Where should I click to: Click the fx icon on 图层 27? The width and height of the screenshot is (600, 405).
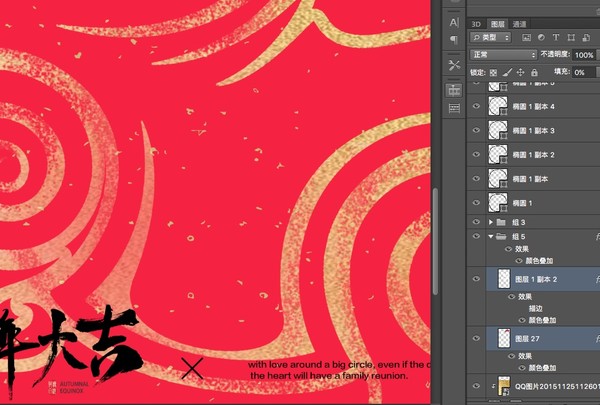click(x=597, y=339)
